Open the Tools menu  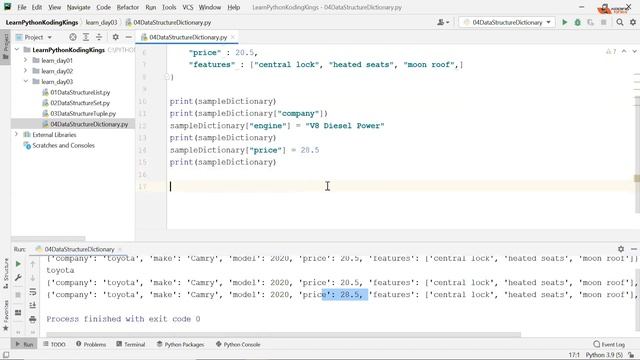[169, 7]
